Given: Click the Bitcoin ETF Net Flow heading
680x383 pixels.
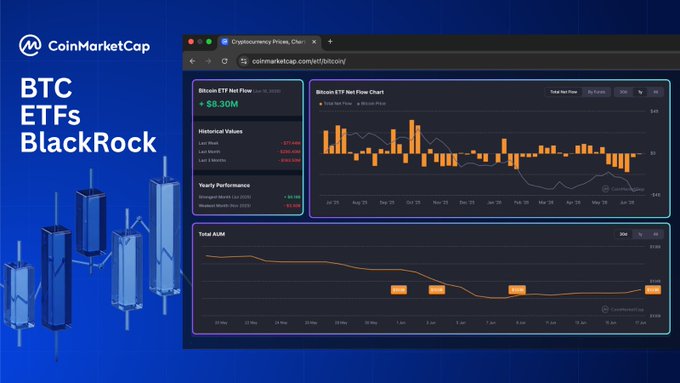Looking at the screenshot, I should [x=225, y=91].
